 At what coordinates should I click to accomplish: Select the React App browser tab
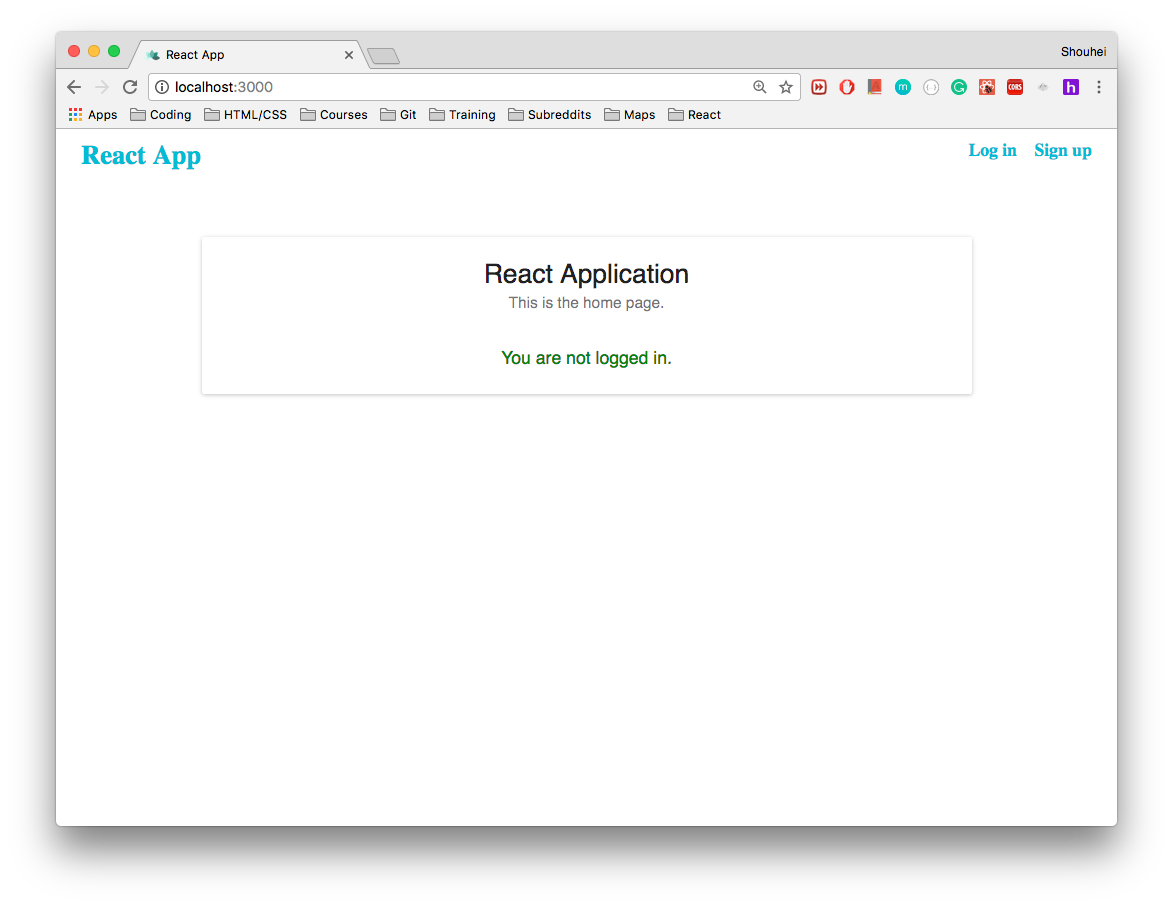[x=247, y=55]
